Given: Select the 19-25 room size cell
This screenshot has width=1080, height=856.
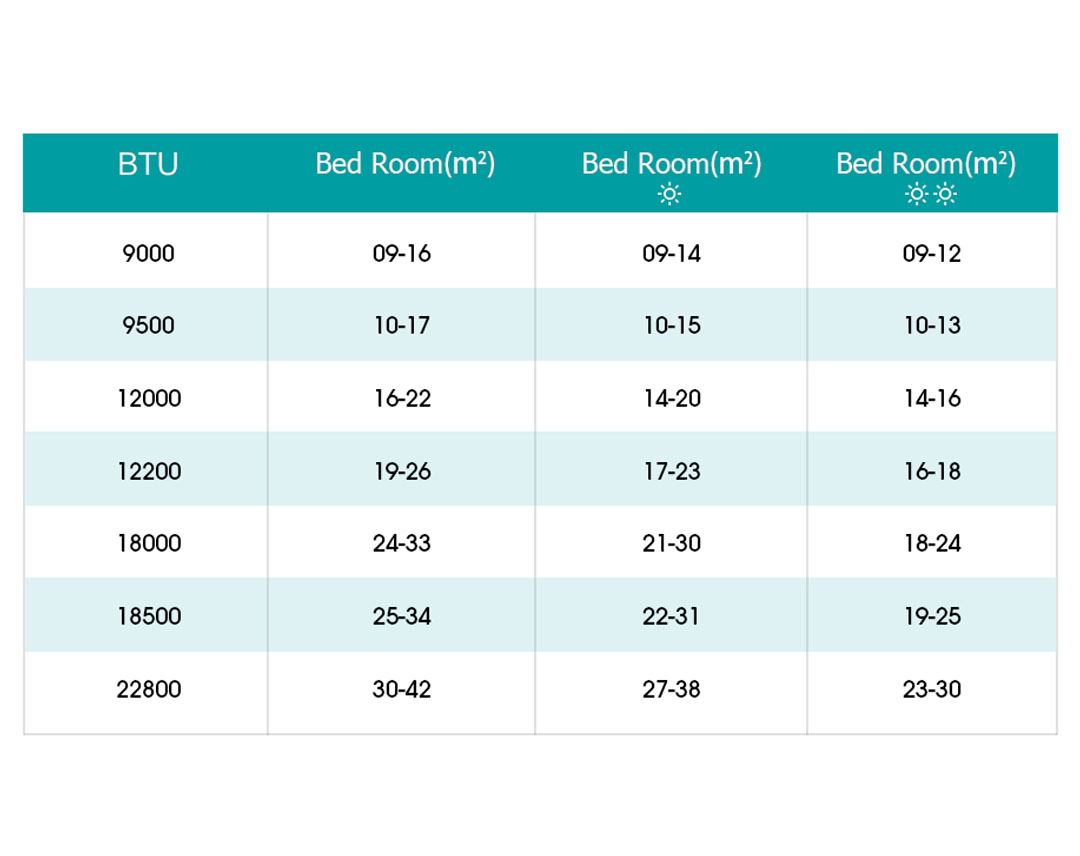Looking at the screenshot, I should tap(932, 616).
